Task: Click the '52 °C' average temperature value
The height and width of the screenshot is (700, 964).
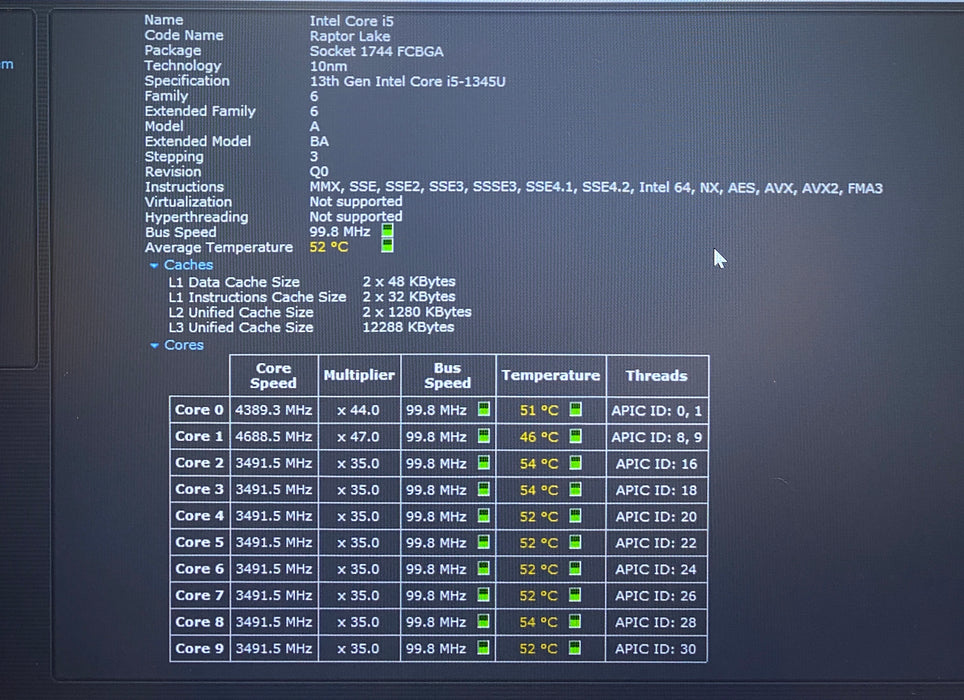Action: pos(329,247)
